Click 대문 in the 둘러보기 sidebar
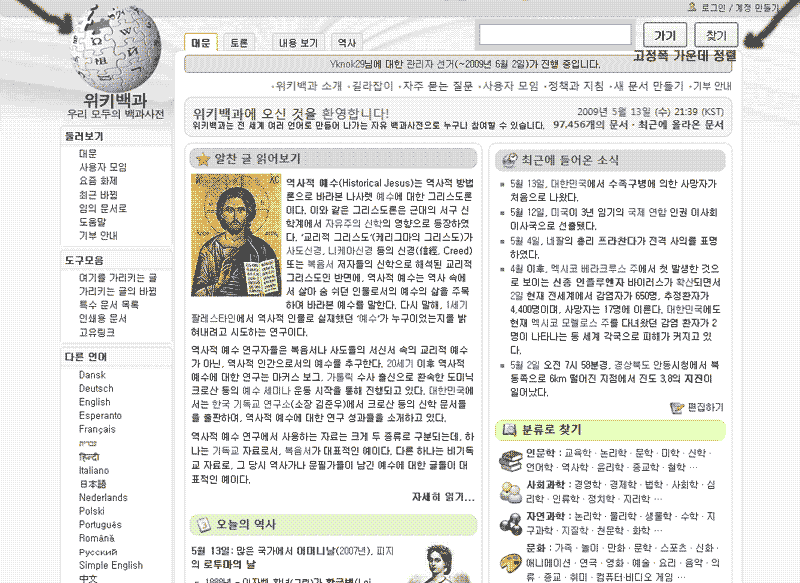 (88, 154)
